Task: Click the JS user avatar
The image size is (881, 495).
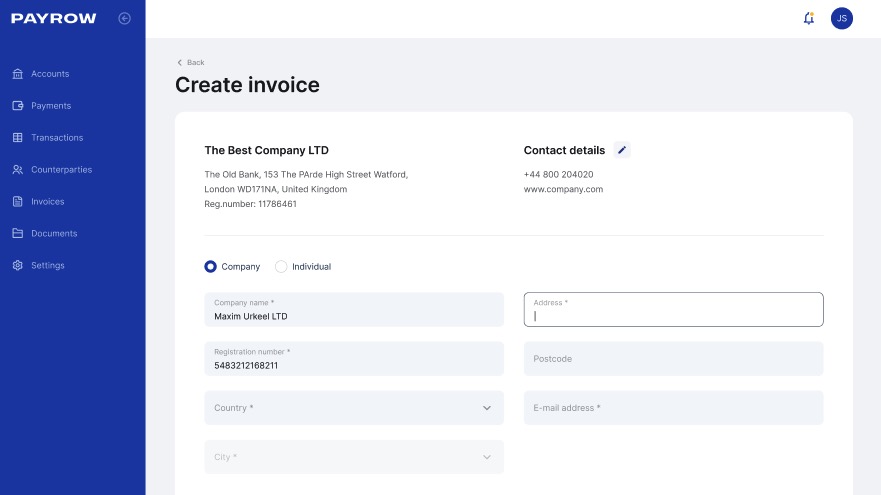Action: pyautogui.click(x=842, y=18)
